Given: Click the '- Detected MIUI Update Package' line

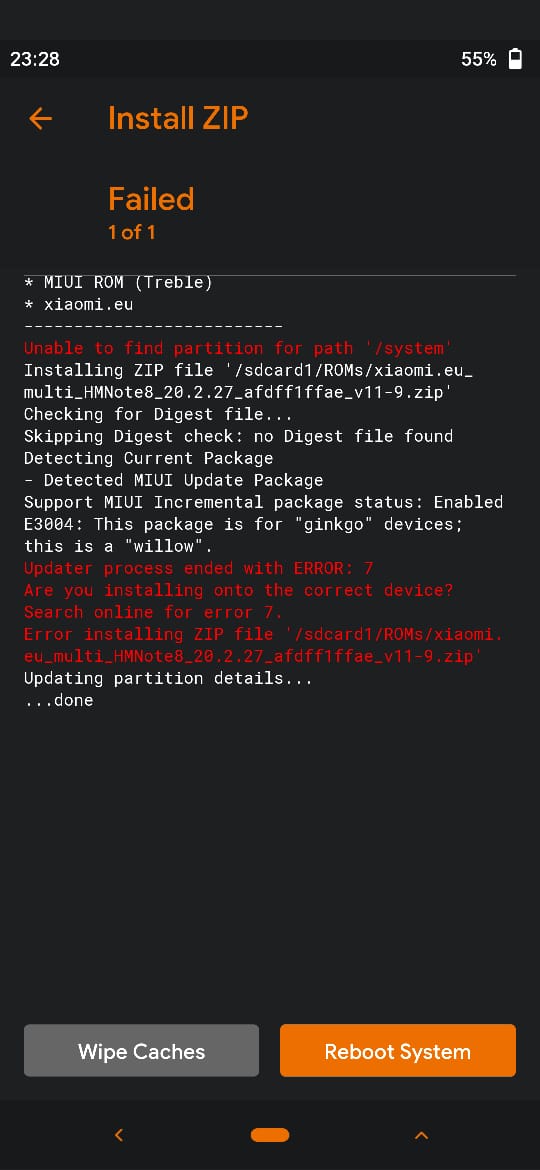Looking at the screenshot, I should point(173,480).
